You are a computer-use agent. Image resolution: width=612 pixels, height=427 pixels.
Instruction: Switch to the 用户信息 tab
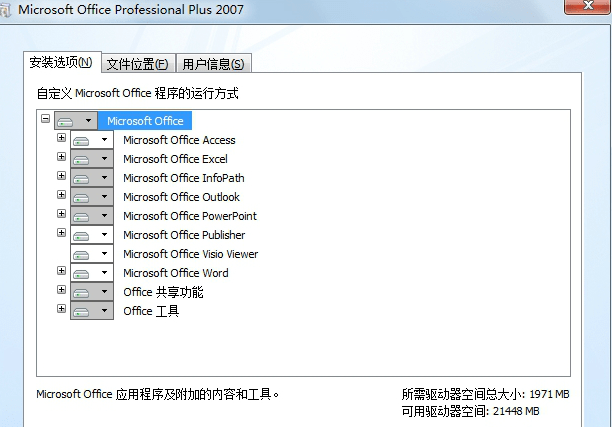[x=214, y=63]
